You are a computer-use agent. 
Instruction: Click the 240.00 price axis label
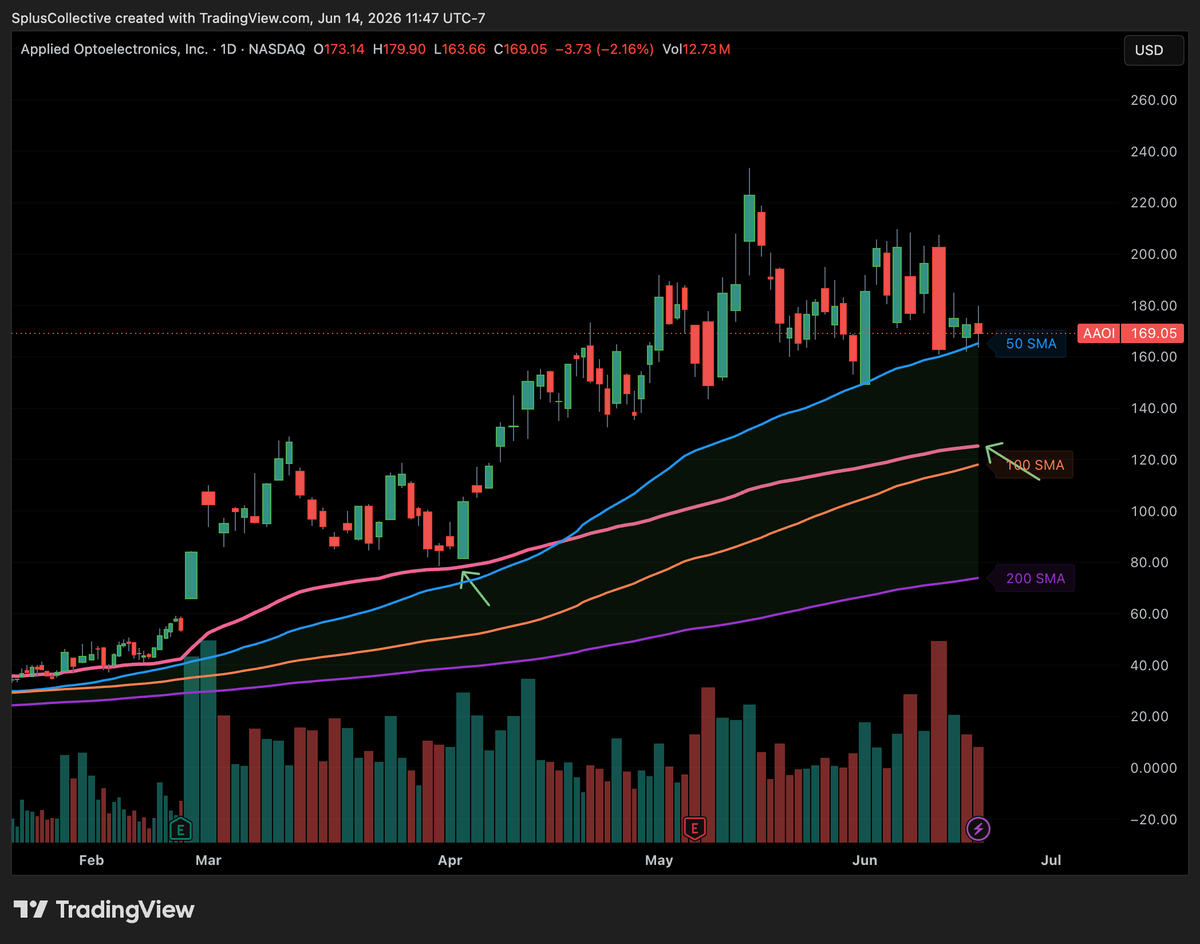pyautogui.click(x=1153, y=152)
